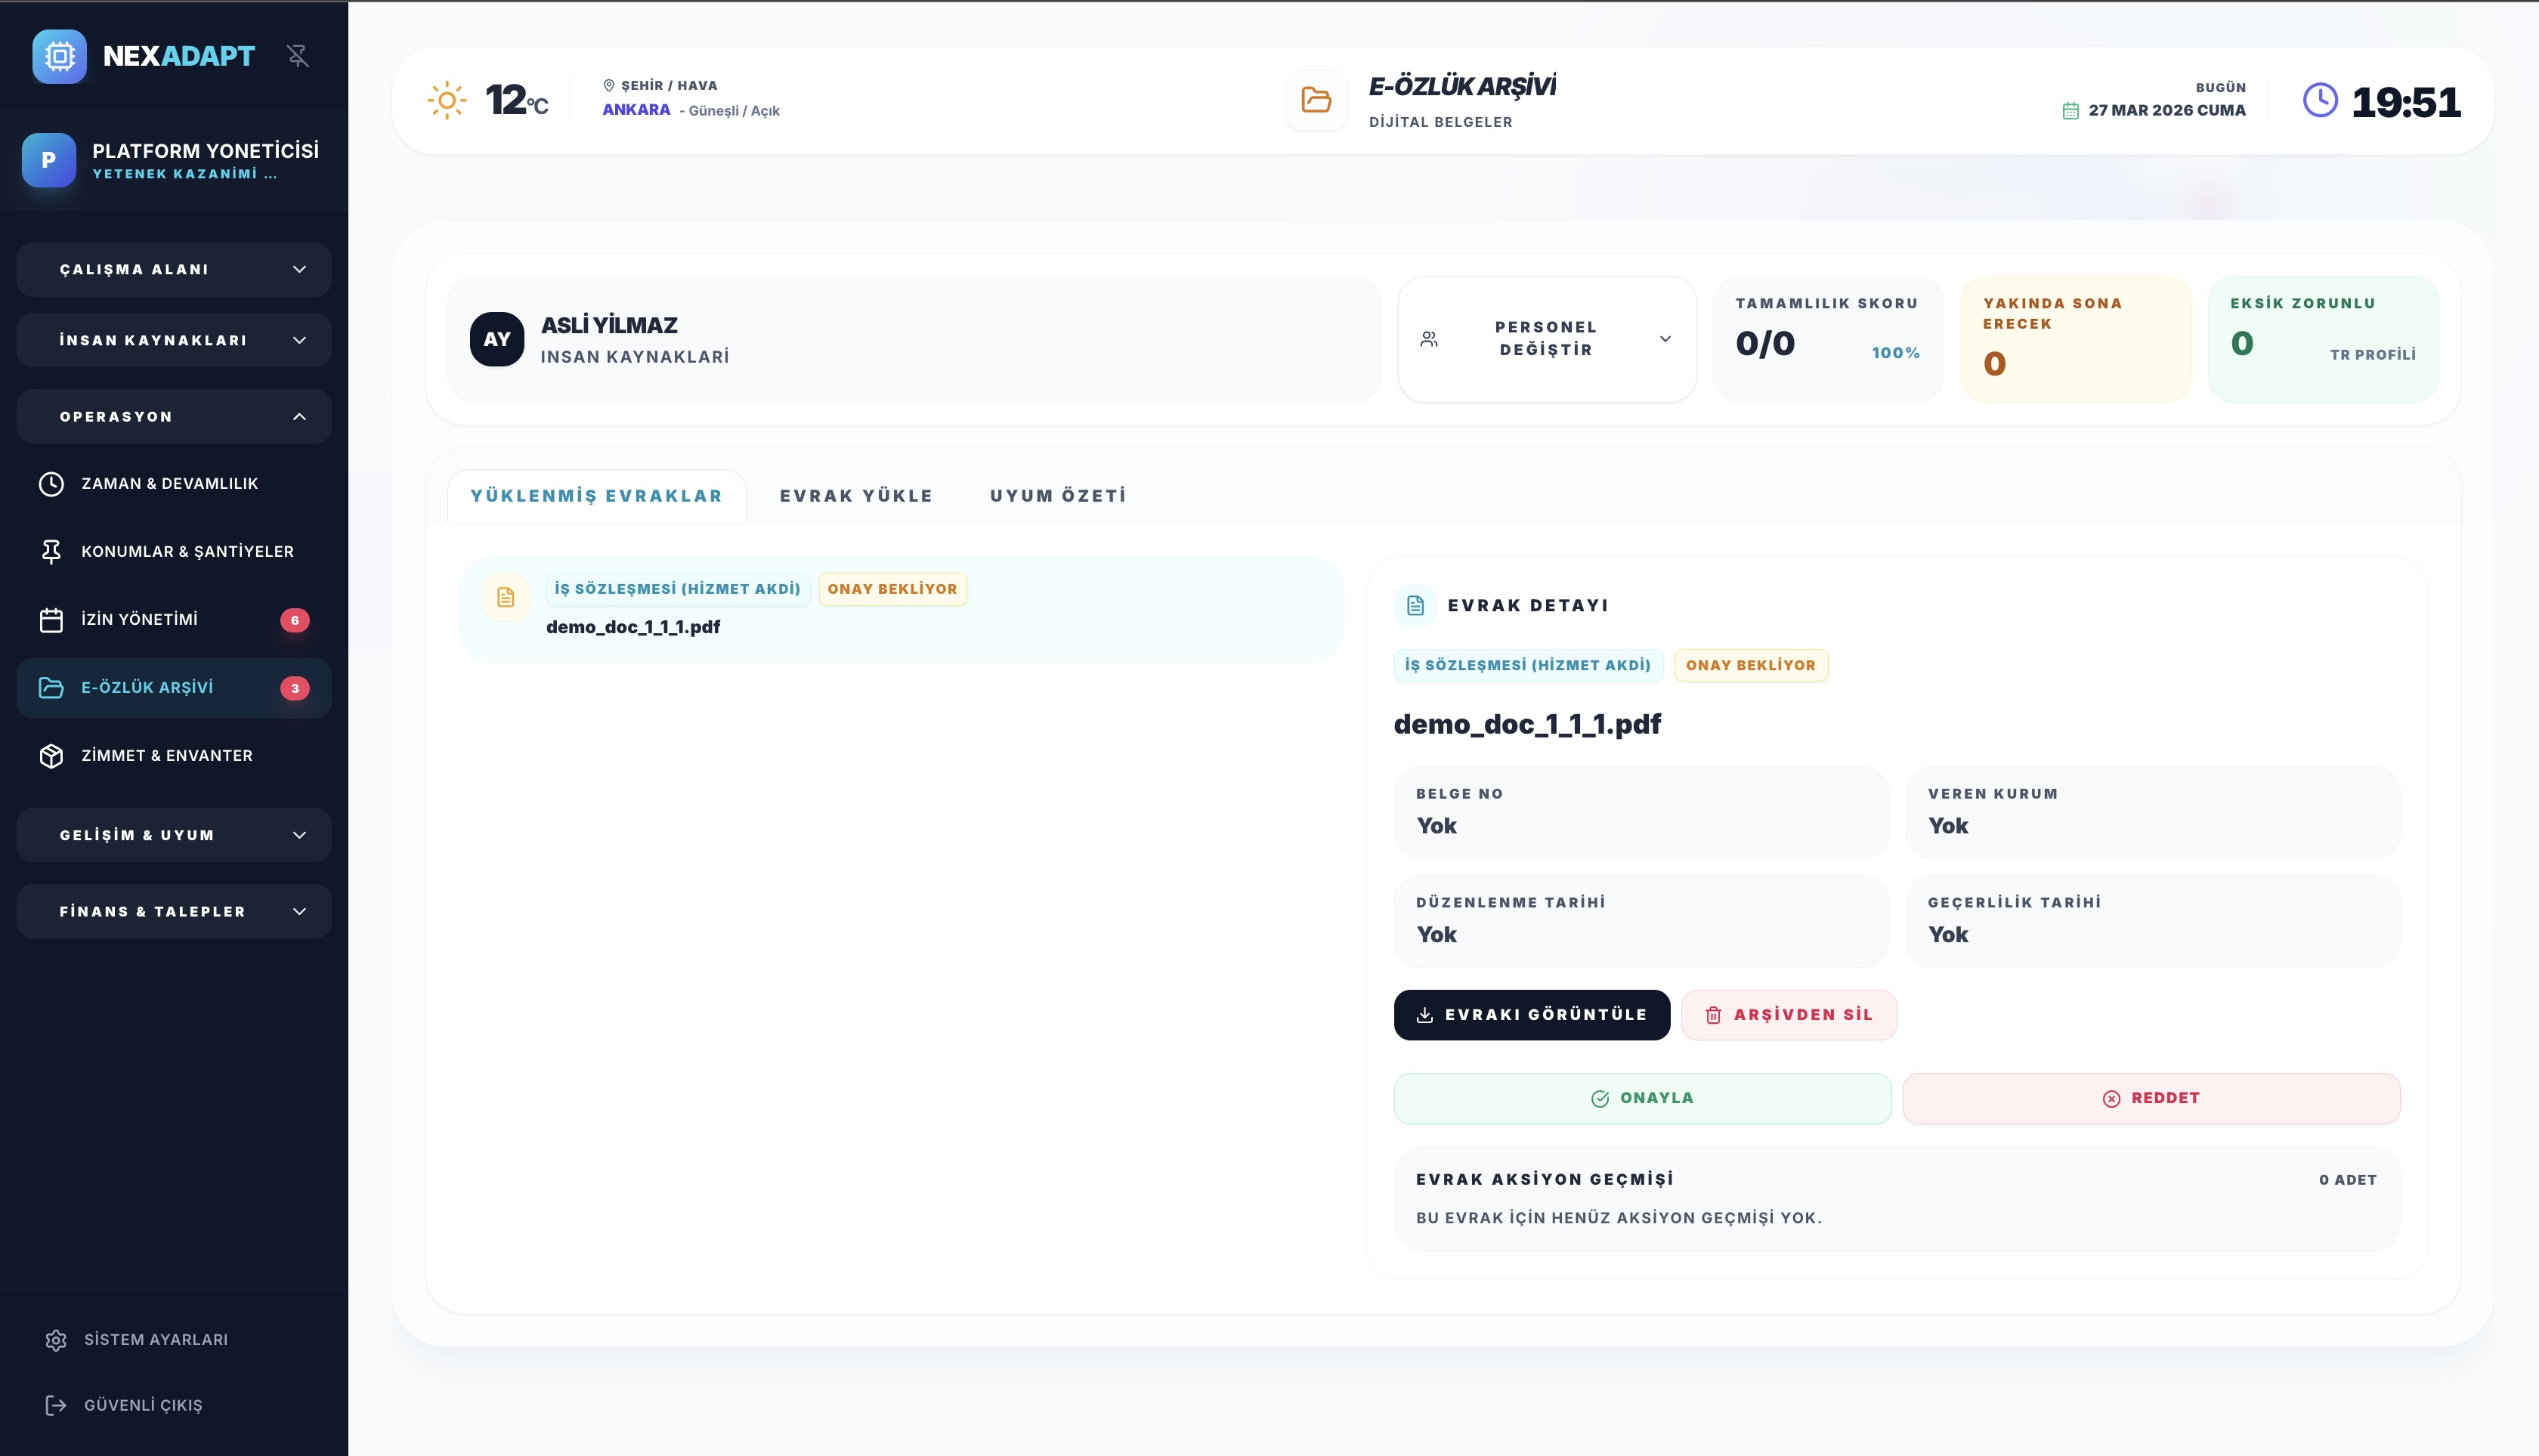Open the Personel Değiştir dropdown
This screenshot has height=1456, width=2539.
point(1546,339)
